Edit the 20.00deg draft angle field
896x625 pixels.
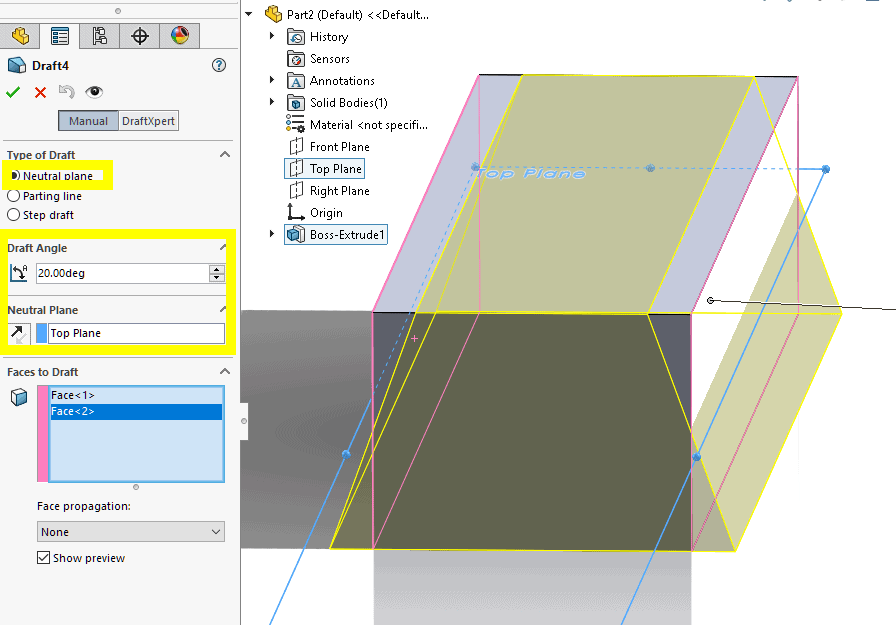122,273
